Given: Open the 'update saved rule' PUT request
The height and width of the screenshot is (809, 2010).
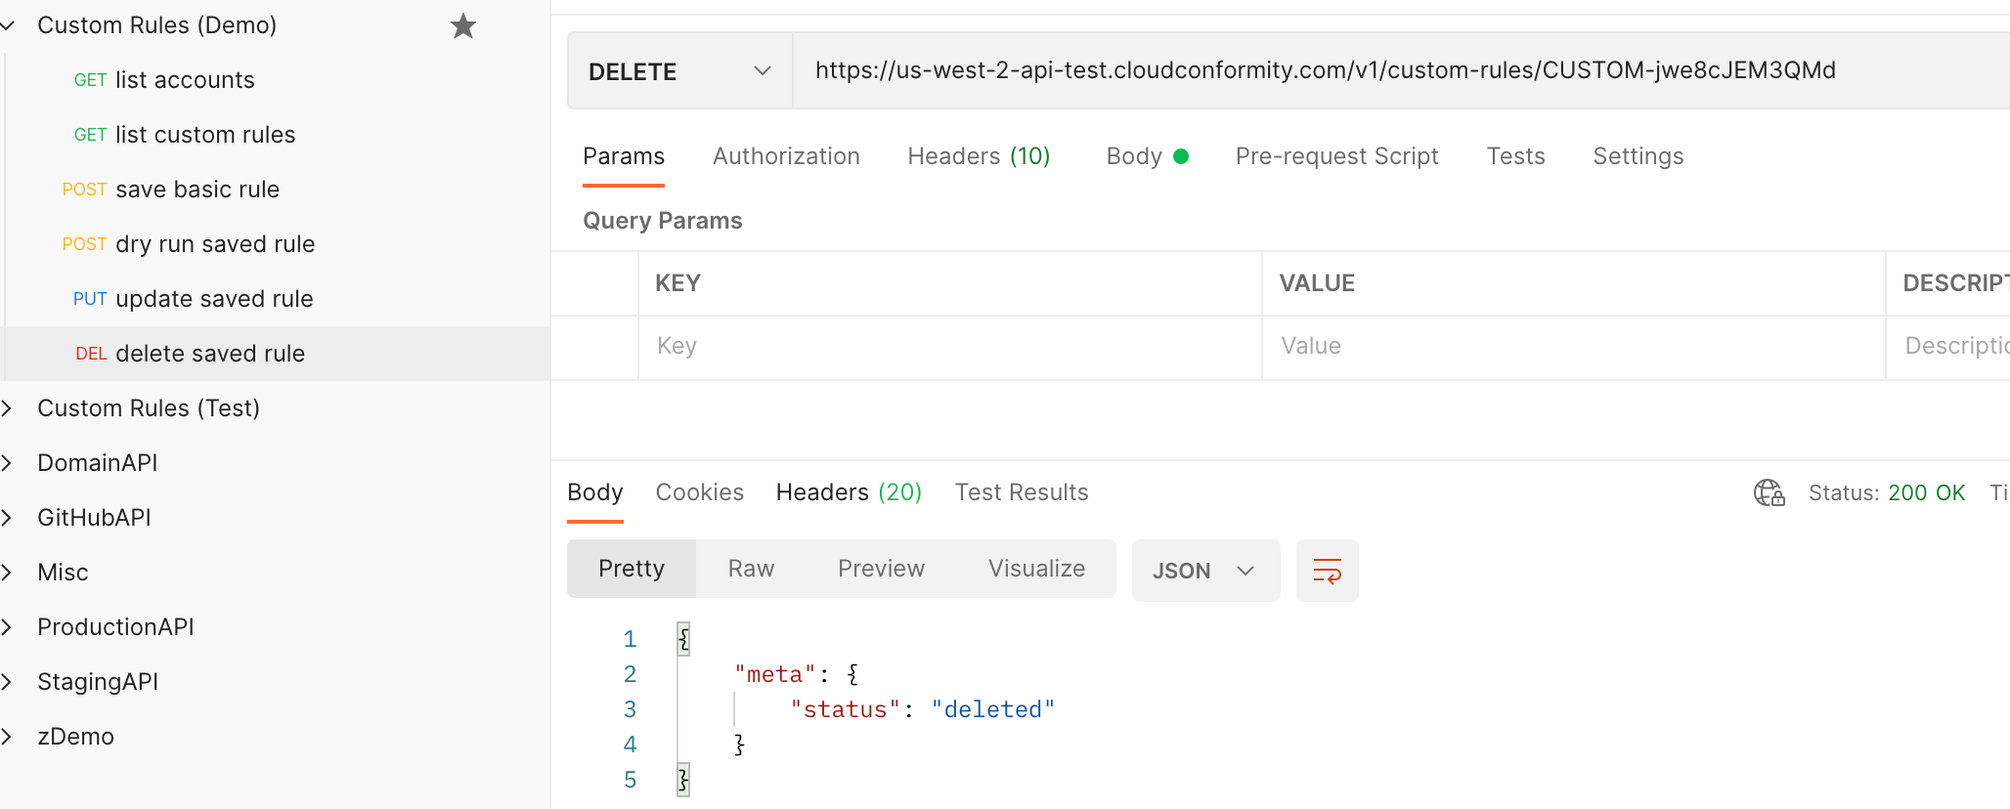Looking at the screenshot, I should (x=214, y=299).
